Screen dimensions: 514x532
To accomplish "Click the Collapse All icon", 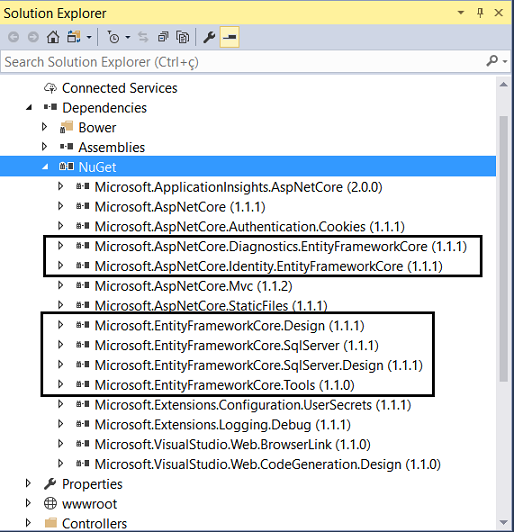I will tap(163, 37).
